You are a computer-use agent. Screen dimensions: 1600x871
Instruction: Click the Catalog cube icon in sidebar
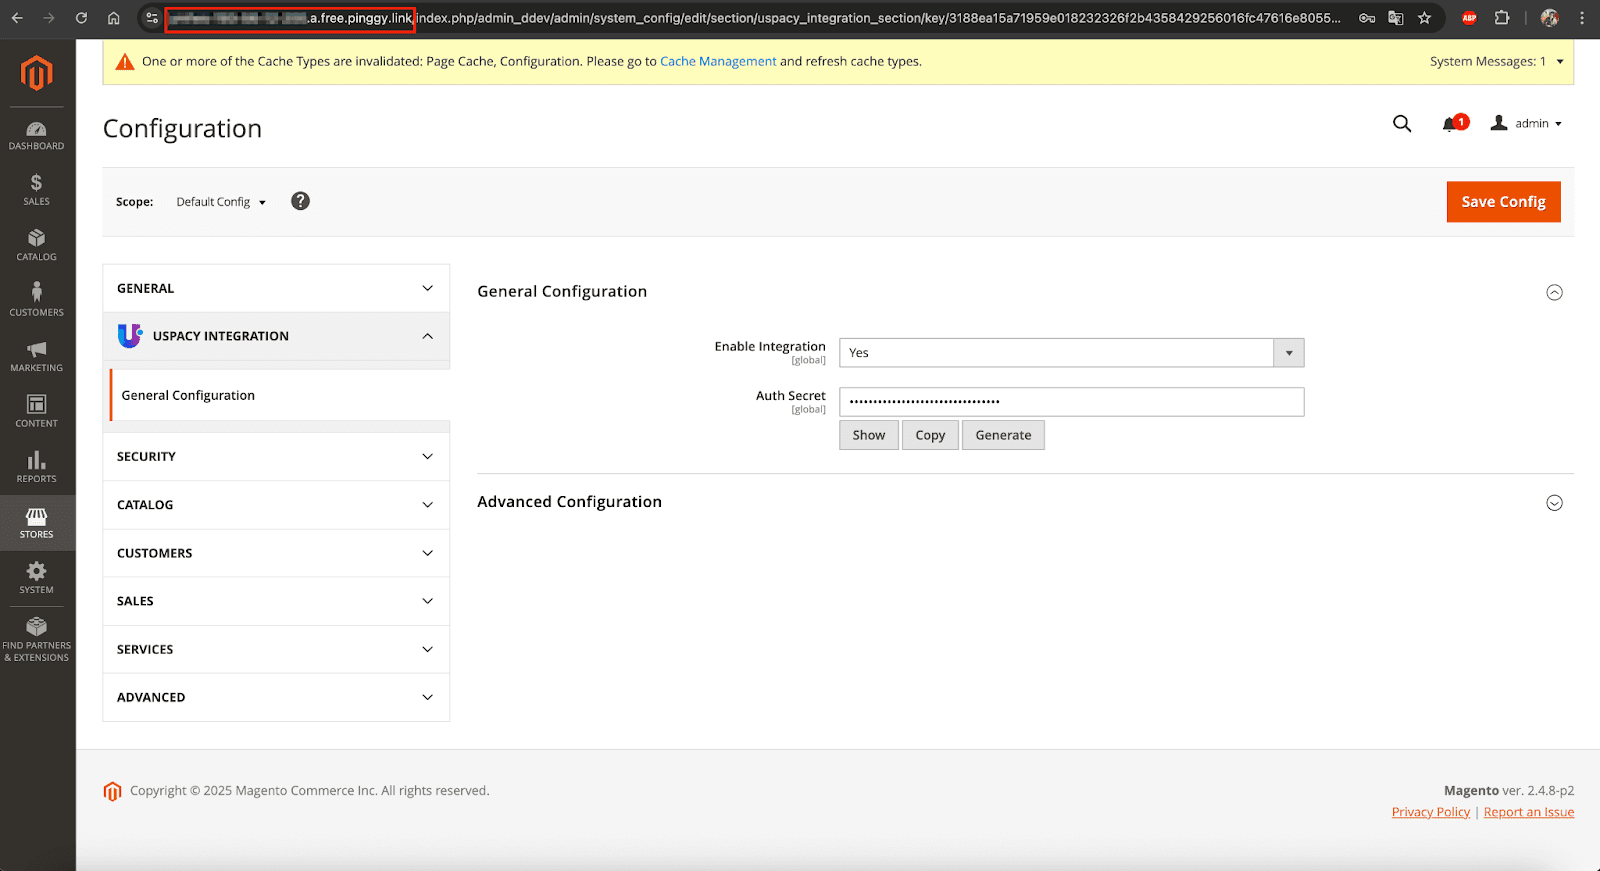coord(36,244)
